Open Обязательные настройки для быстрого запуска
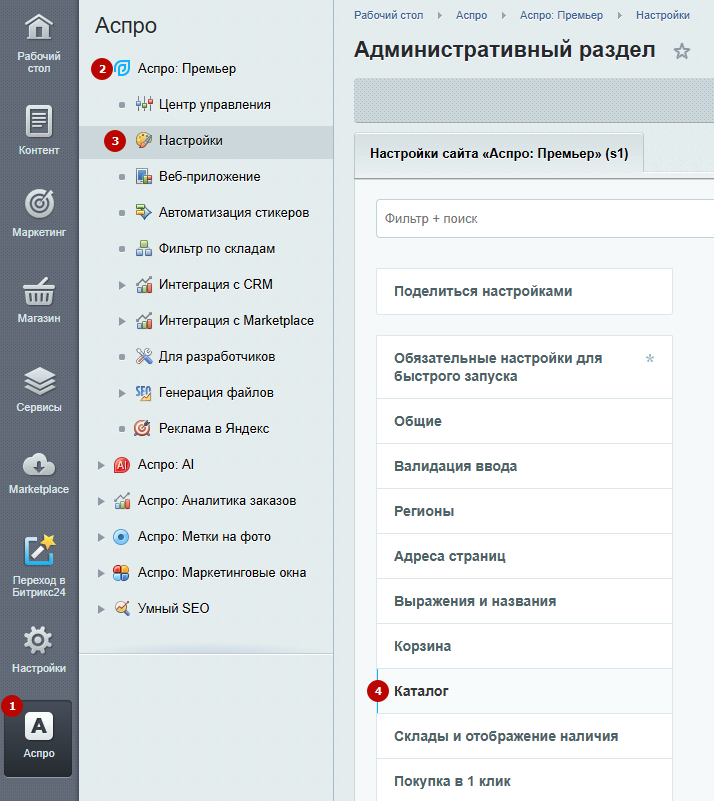This screenshot has width=714, height=801. click(x=524, y=367)
